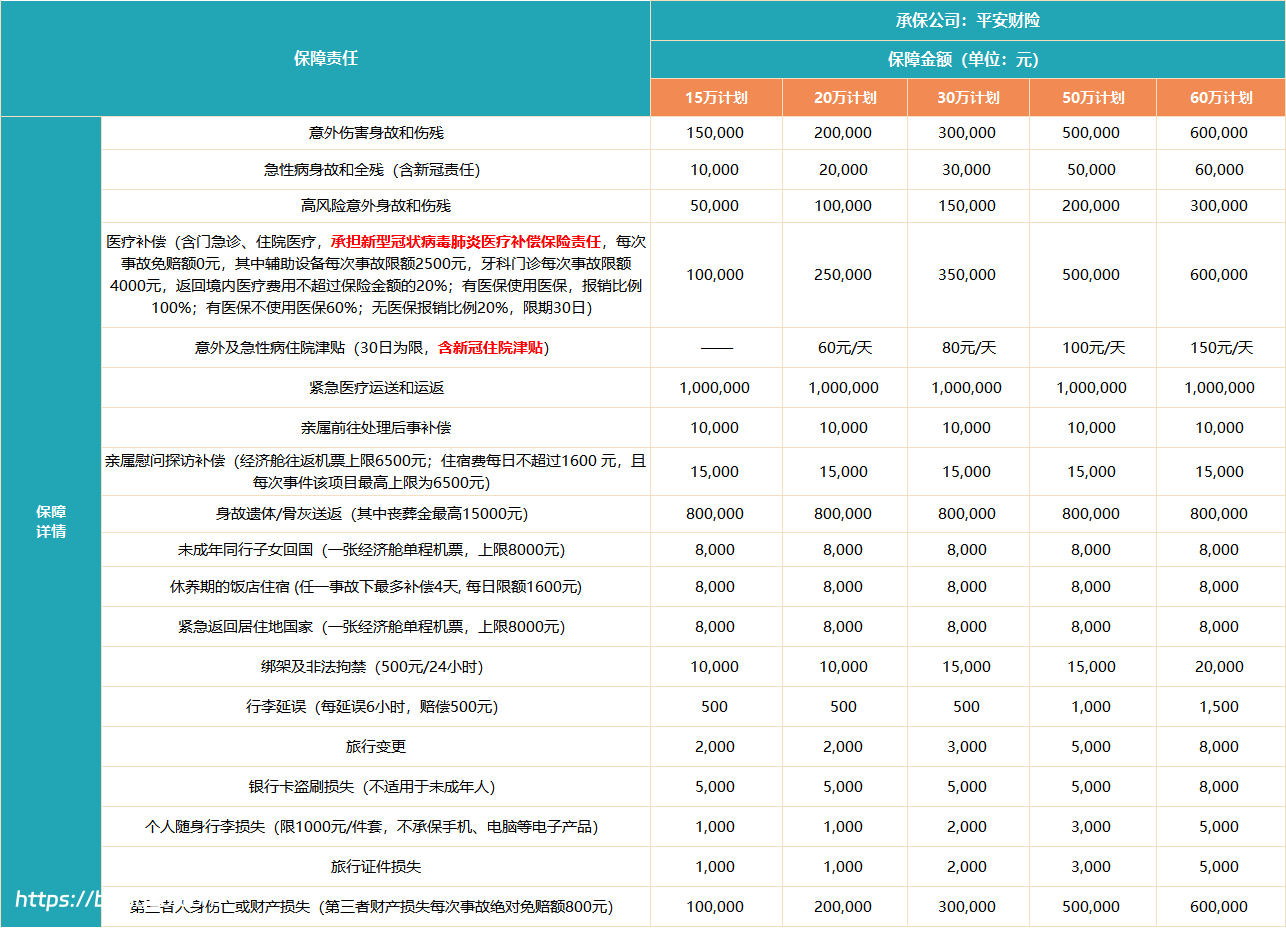This screenshot has height=928, width=1286.
Task: Click the 亲属前往处理后事补偿 row label
Action: pyautogui.click(x=375, y=427)
